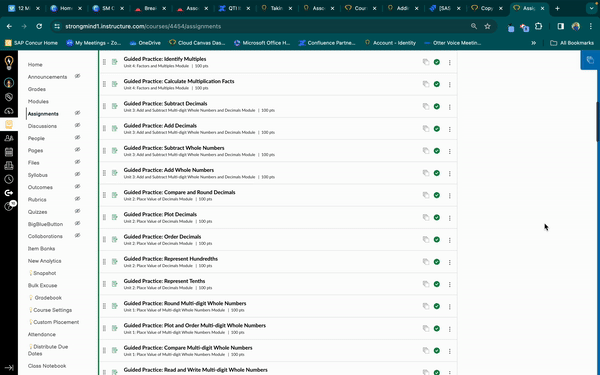The width and height of the screenshot is (600, 375).
Task: Click quiz type icon beside Represent Hundredths
Action: click(x=114, y=262)
